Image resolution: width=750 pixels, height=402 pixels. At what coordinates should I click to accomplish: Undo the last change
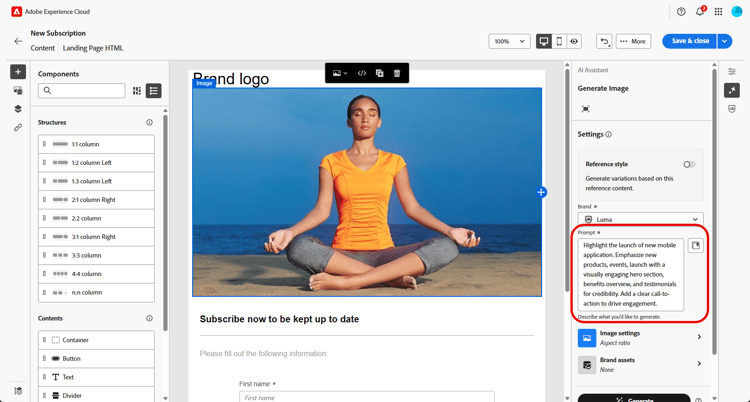604,41
